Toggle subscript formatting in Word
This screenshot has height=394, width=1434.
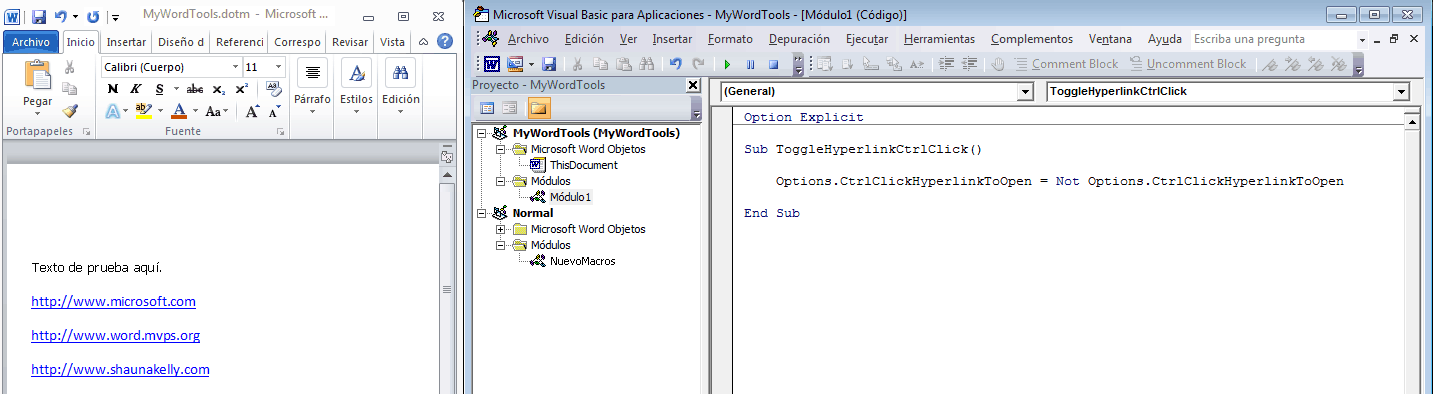(x=219, y=89)
